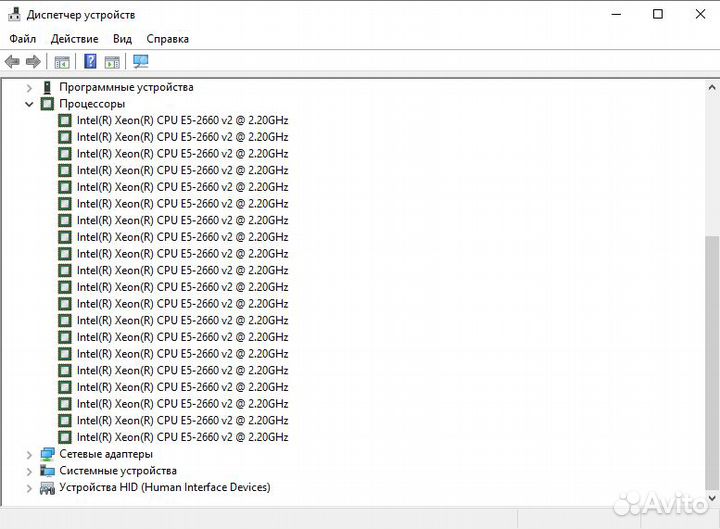Select the Процессоры label
Image resolution: width=720 pixels, height=529 pixels.
pyautogui.click(x=92, y=104)
